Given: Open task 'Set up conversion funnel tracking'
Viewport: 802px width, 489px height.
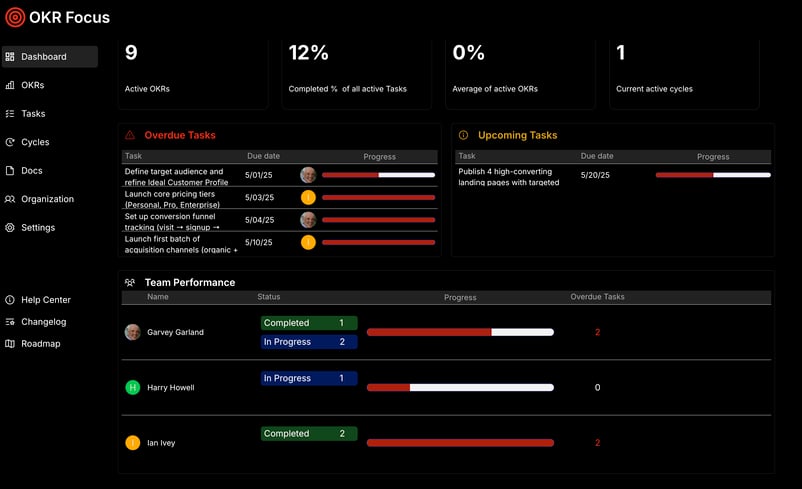Looking at the screenshot, I should (x=172, y=221).
